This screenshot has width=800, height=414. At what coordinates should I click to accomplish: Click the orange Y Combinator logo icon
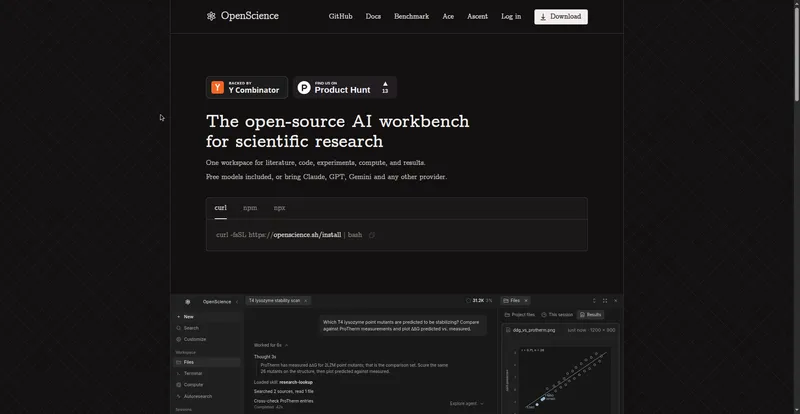[217, 87]
